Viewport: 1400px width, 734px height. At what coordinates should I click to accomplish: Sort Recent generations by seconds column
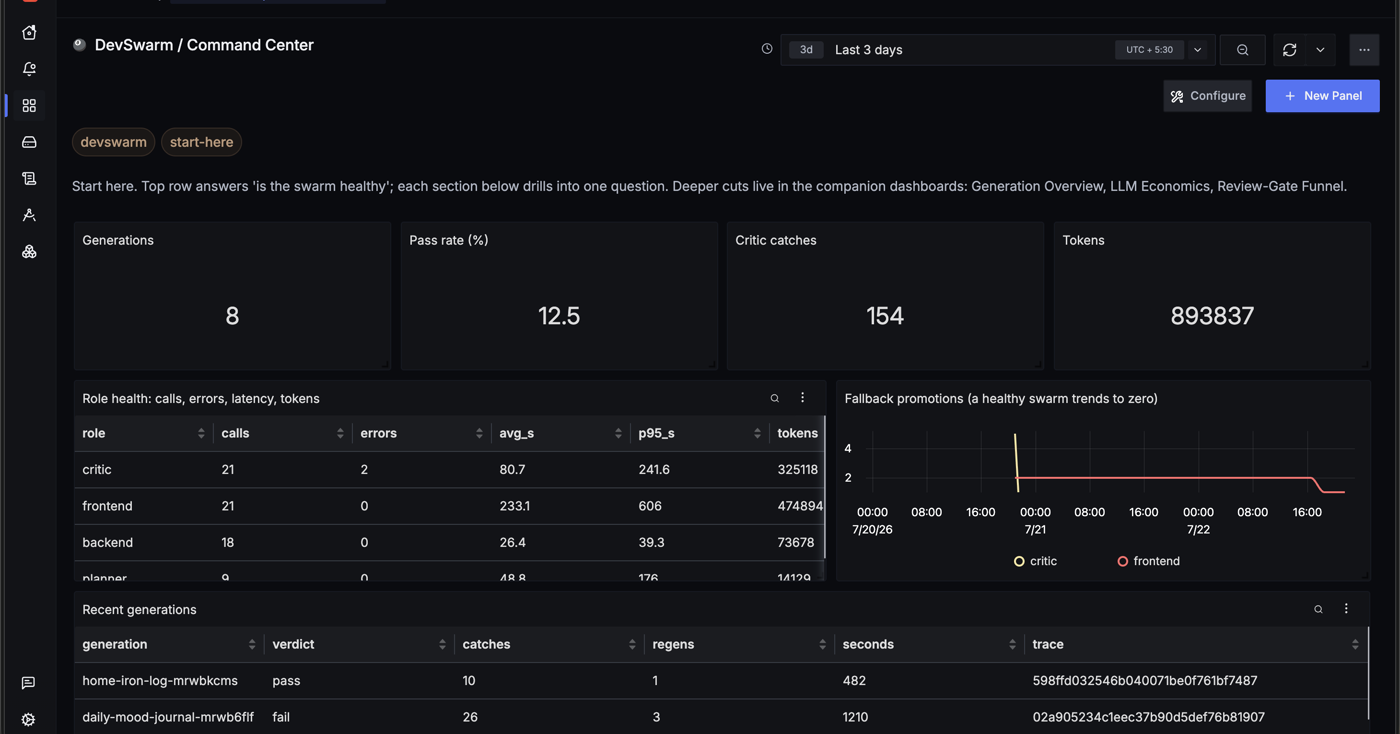[x=1012, y=645]
